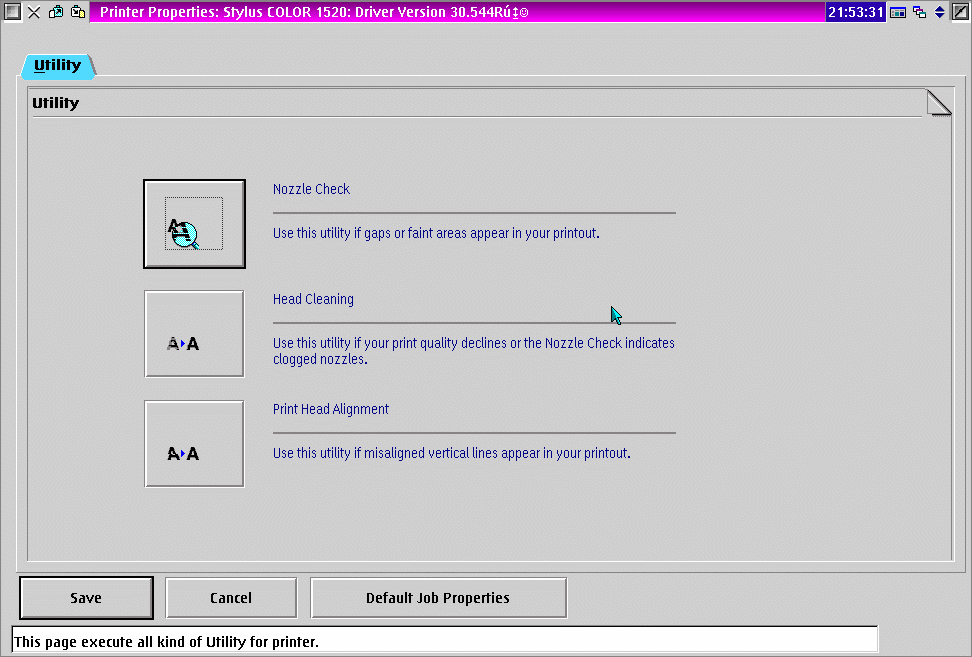Click the blue up-down arrows roll-up icon
Viewport: 972px width, 657px height.
940,12
